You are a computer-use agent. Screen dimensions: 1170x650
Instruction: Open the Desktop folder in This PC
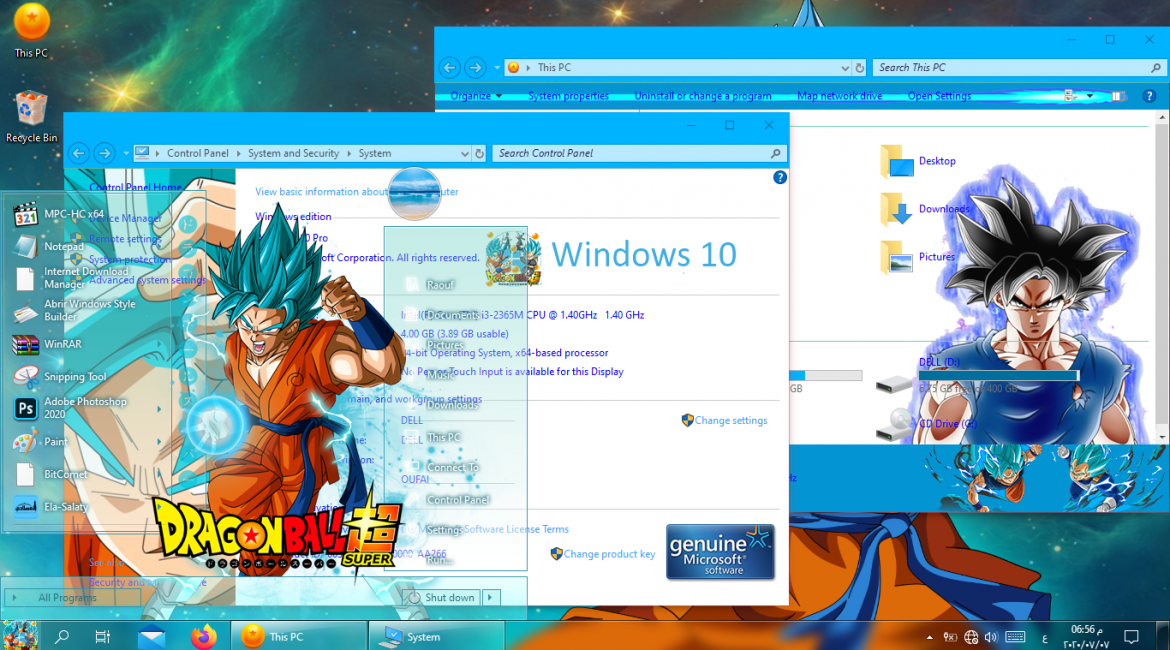(x=918, y=161)
